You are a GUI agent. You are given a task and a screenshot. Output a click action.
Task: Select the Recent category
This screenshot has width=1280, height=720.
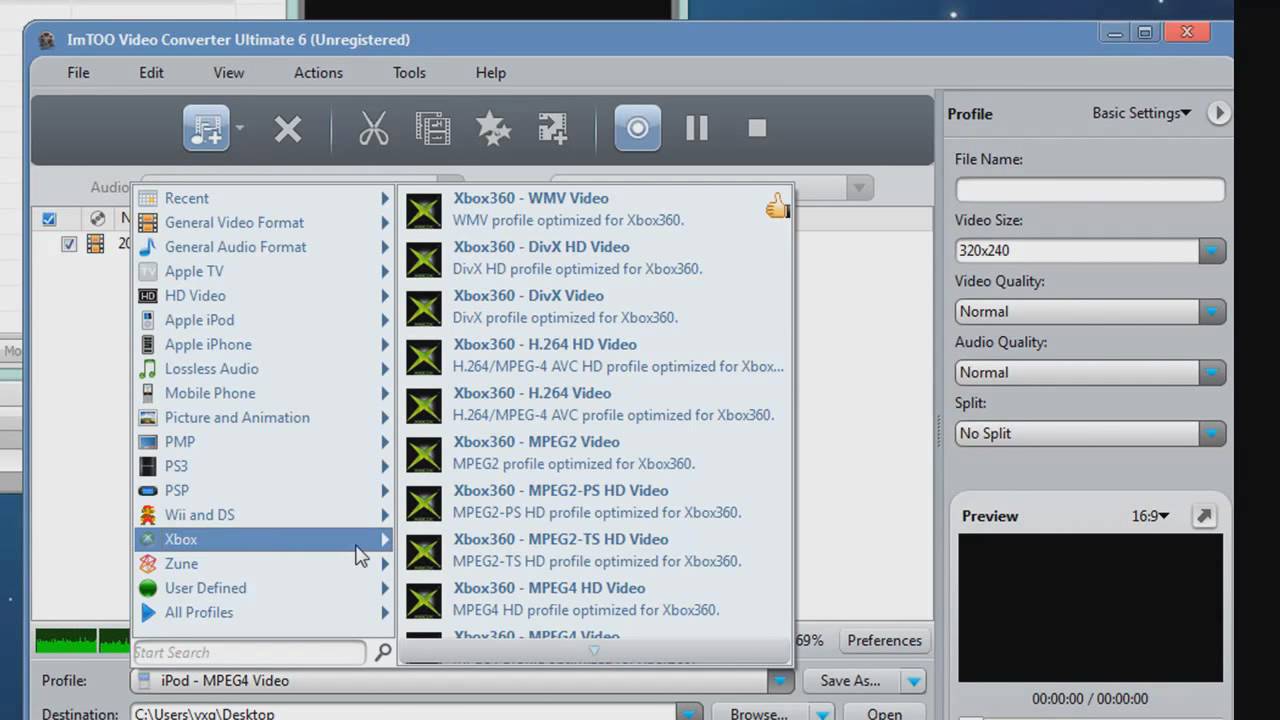[264, 198]
